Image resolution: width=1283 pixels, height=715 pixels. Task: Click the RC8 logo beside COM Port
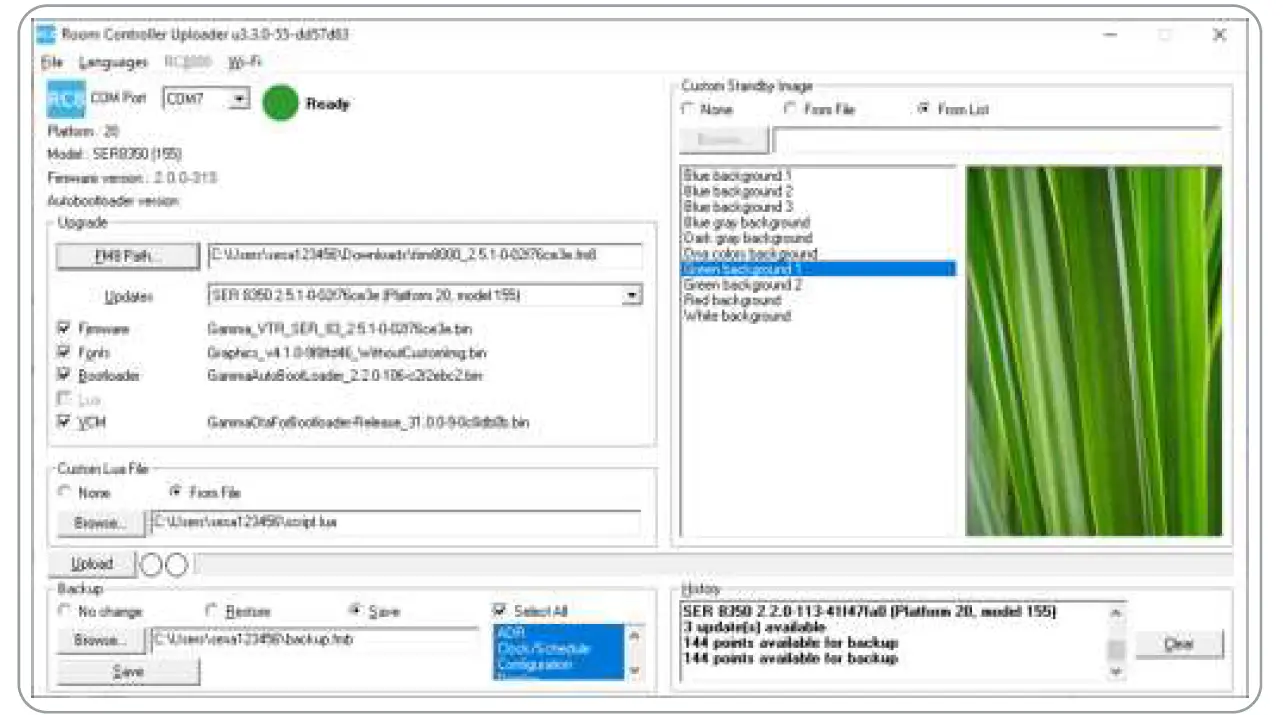pyautogui.click(x=67, y=100)
